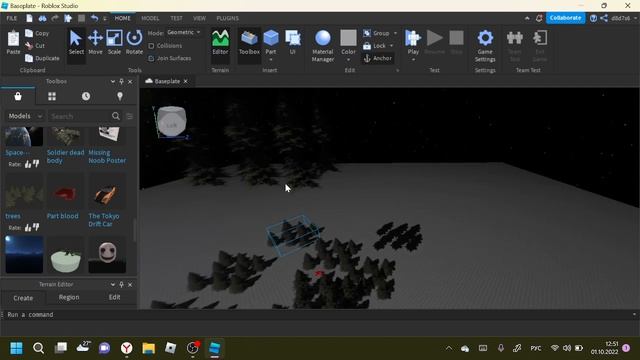Viewport: 640px width, 360px height.
Task: Switch to the TEST ribbon tab
Action: tap(176, 18)
